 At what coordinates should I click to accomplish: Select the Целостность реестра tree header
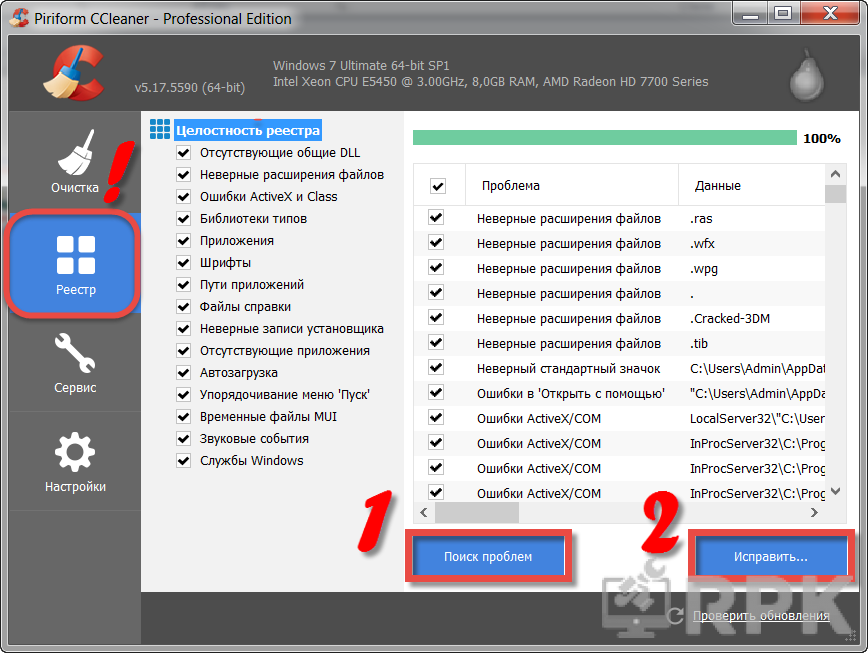click(247, 131)
